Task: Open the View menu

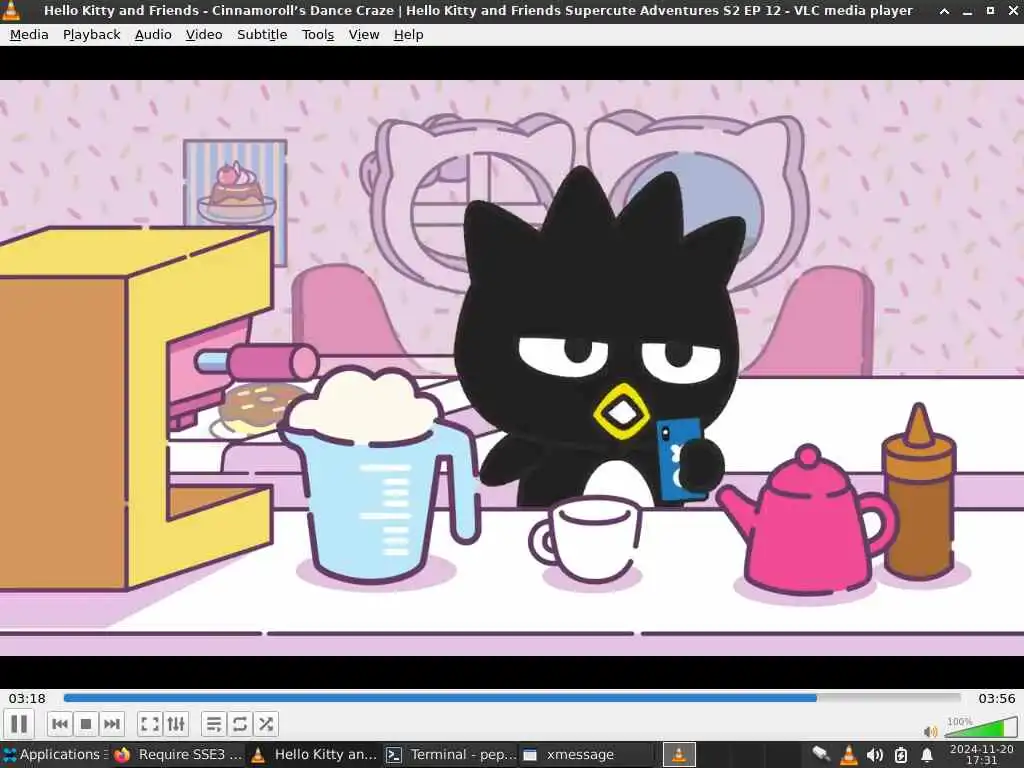Action: pyautogui.click(x=364, y=35)
